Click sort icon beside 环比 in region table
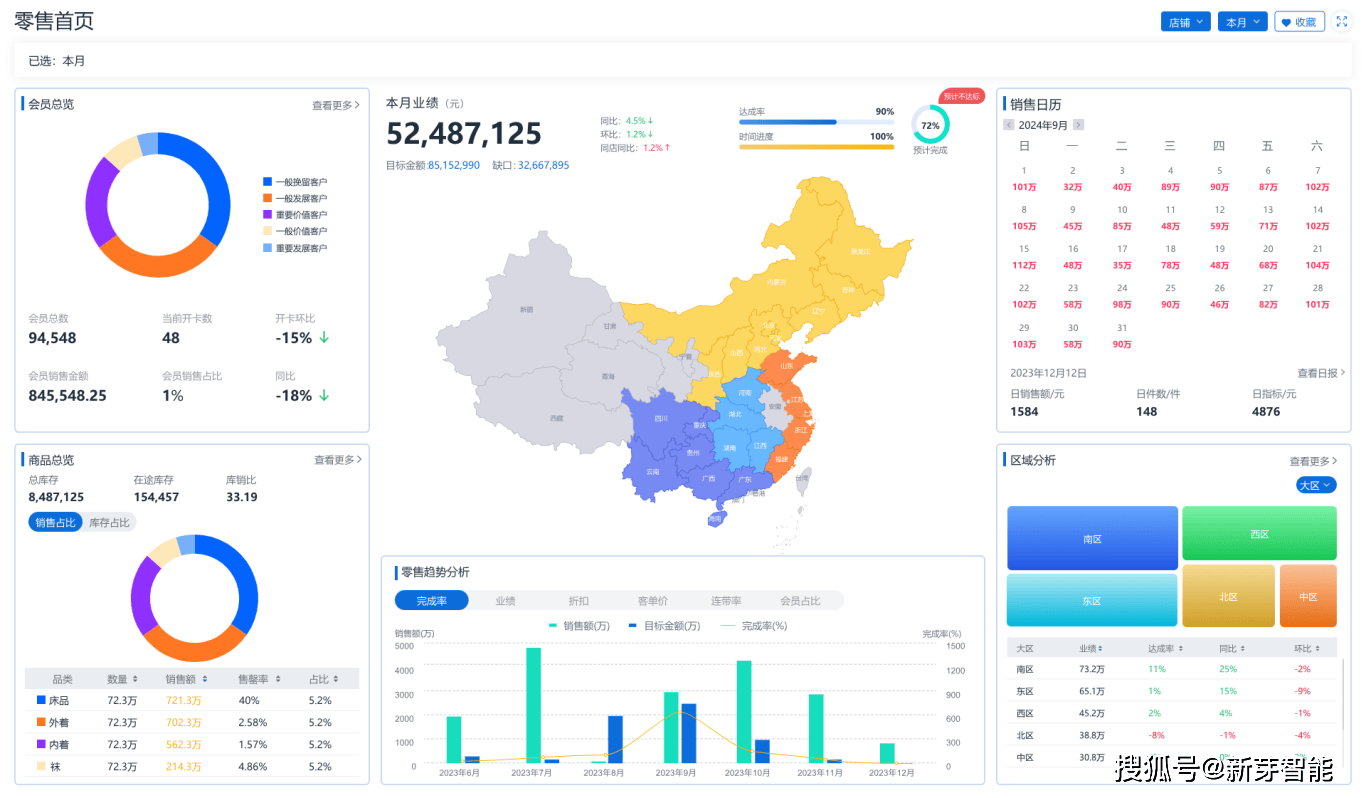 coord(1317,649)
